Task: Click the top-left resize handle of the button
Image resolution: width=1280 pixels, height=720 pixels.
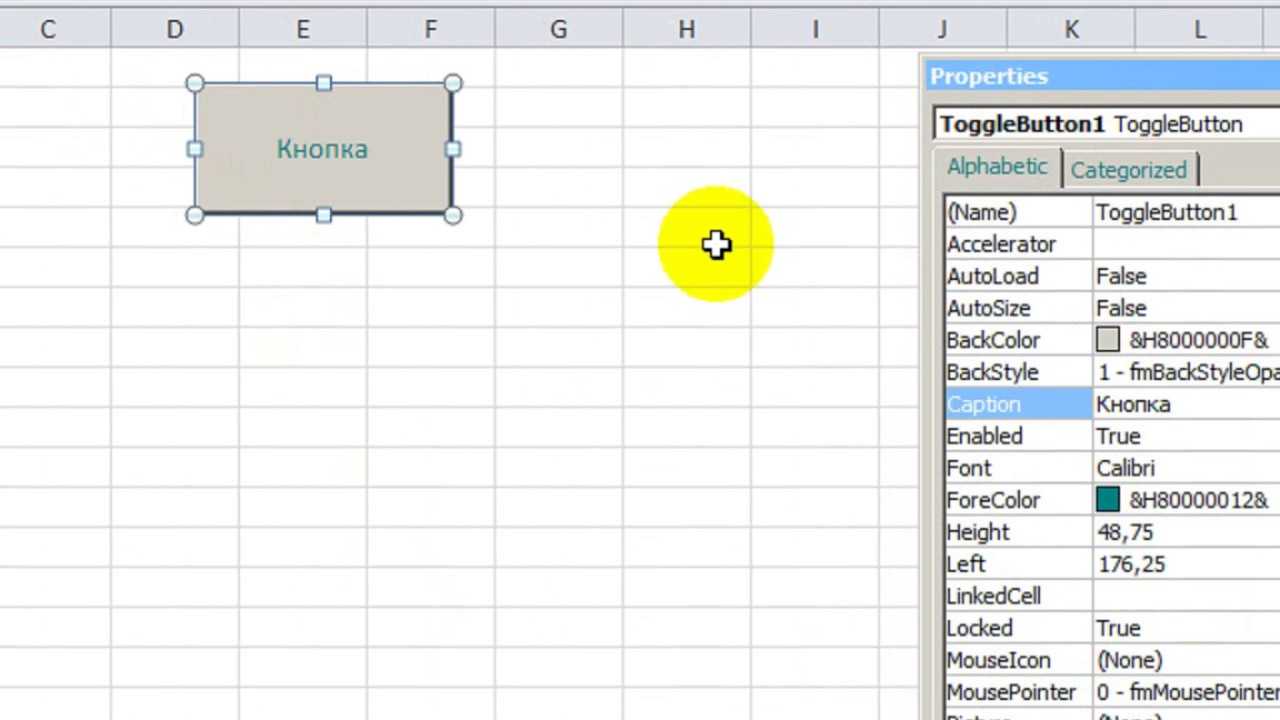Action: click(x=195, y=84)
